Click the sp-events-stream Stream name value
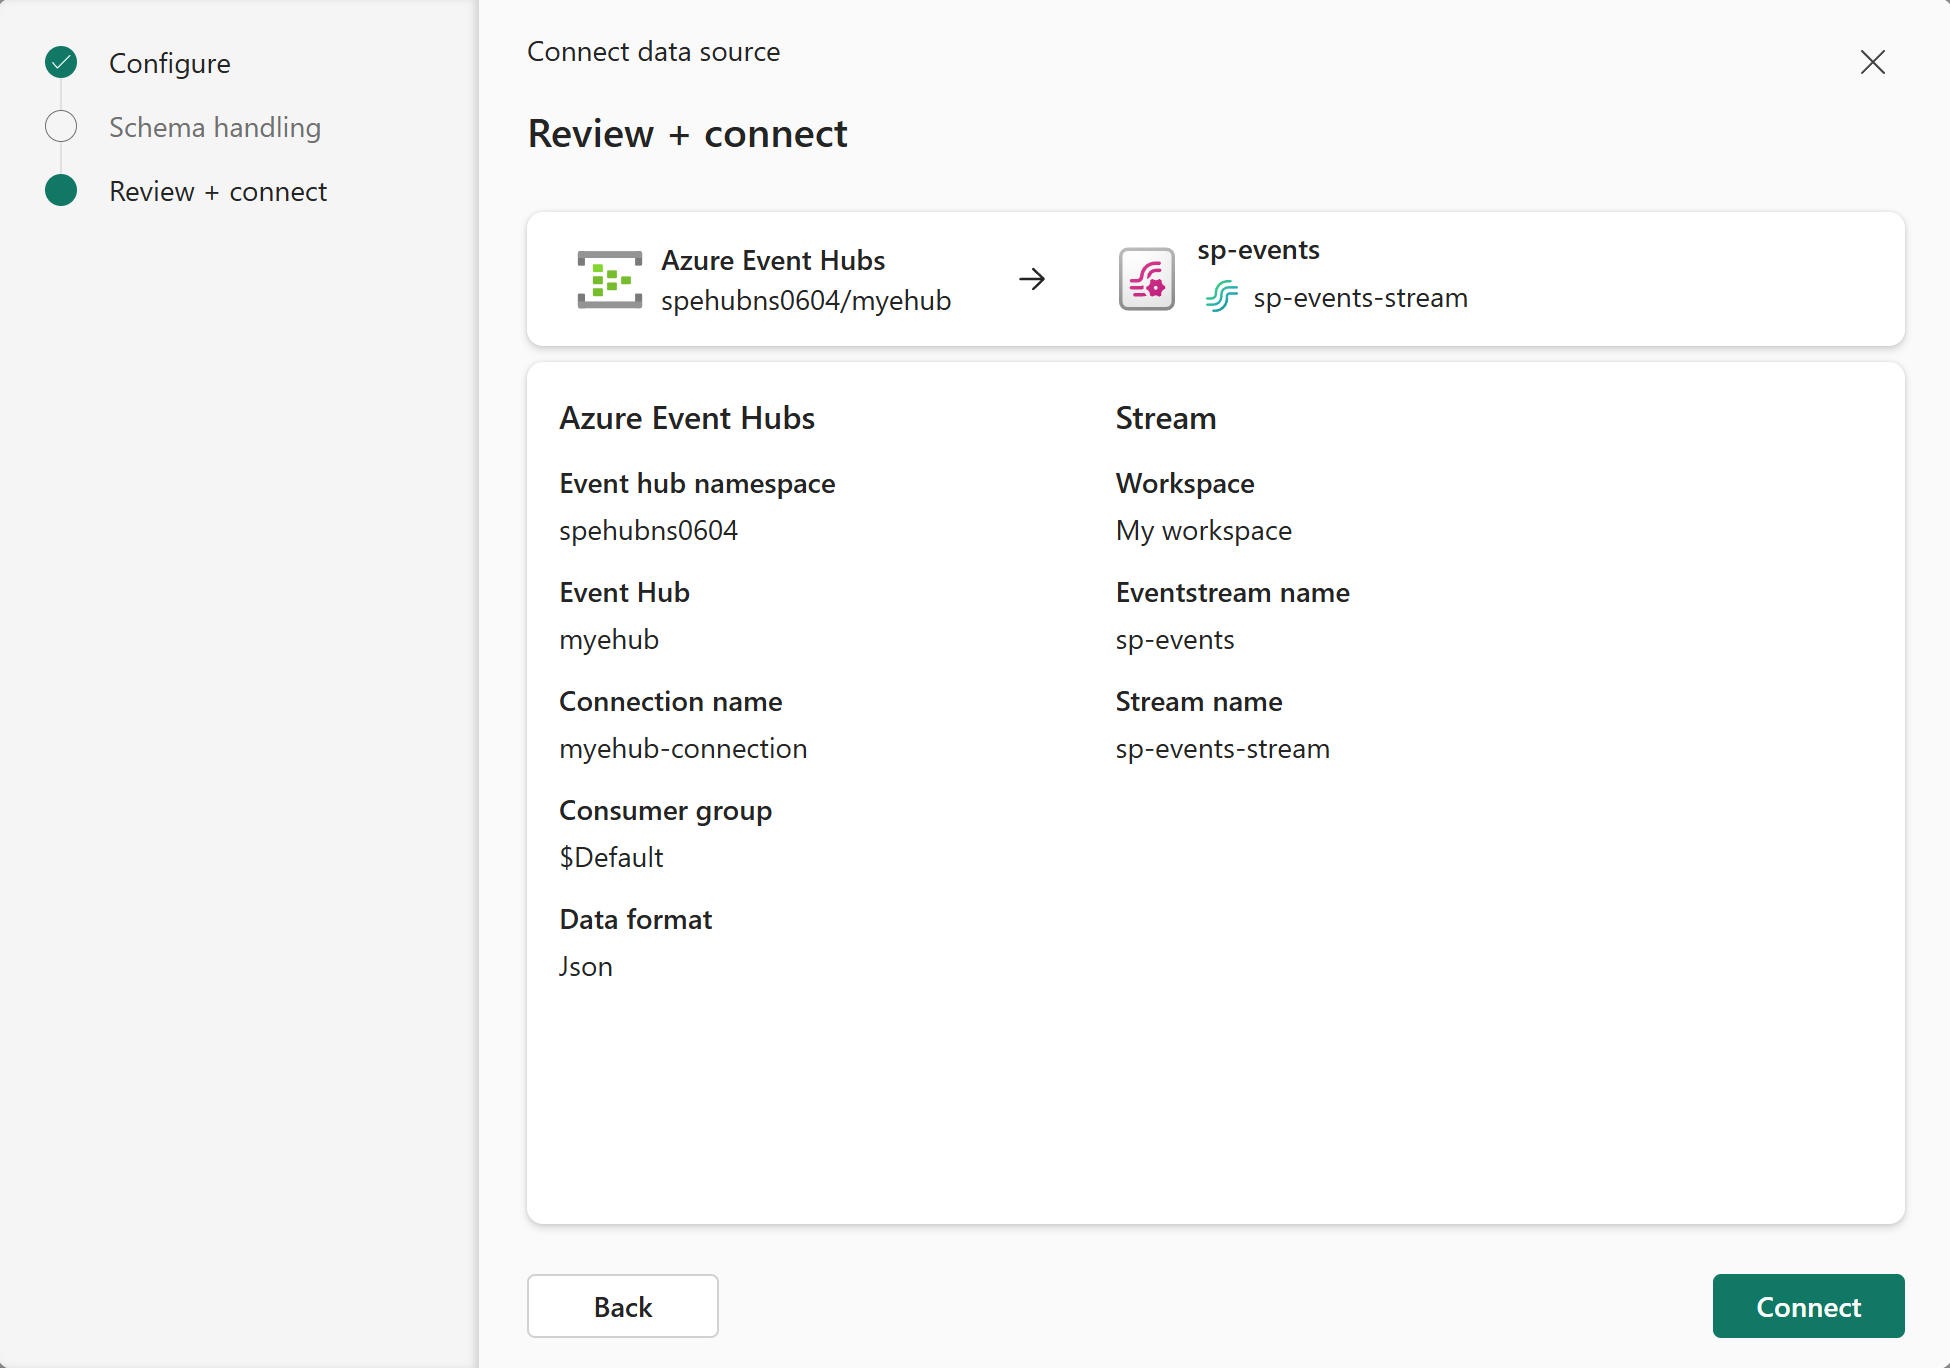This screenshot has width=1950, height=1368. (x=1223, y=748)
